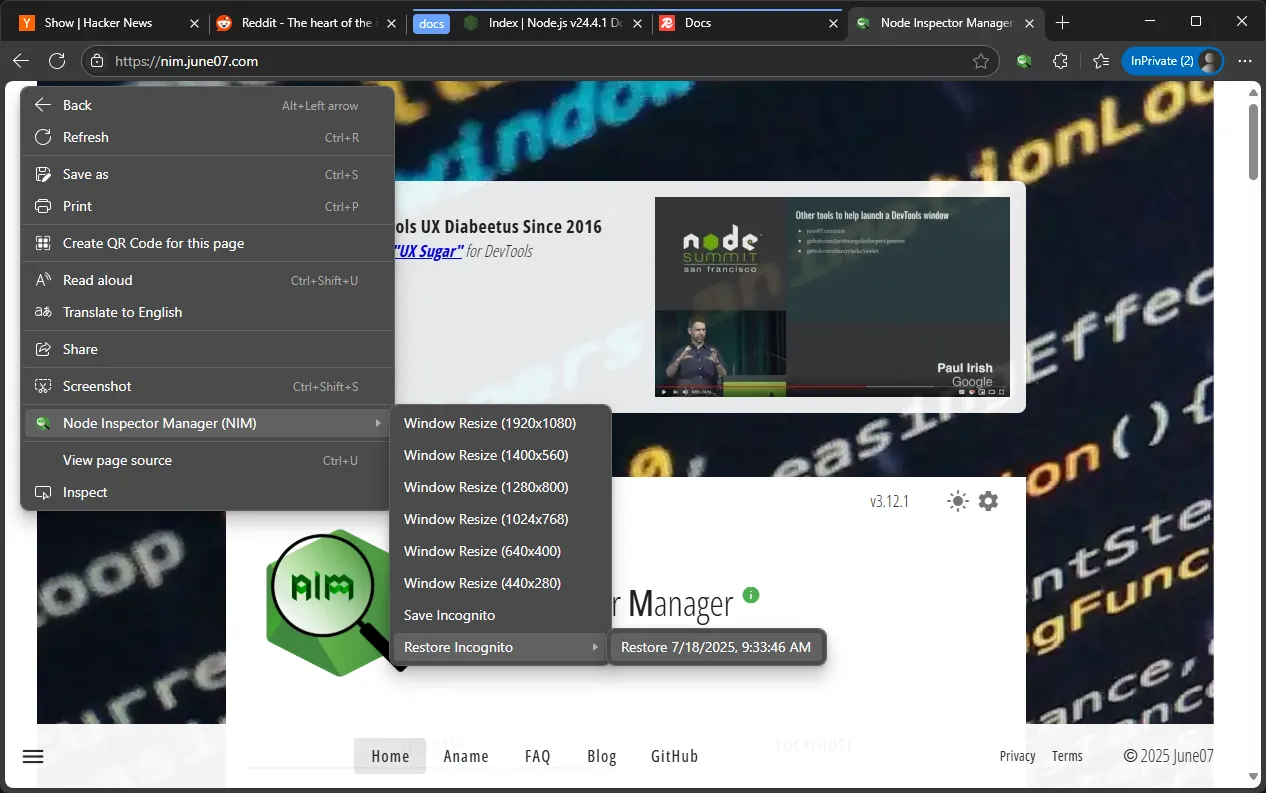Select Inspect in context menu
This screenshot has height=793, width=1266.
pyautogui.click(x=207, y=492)
